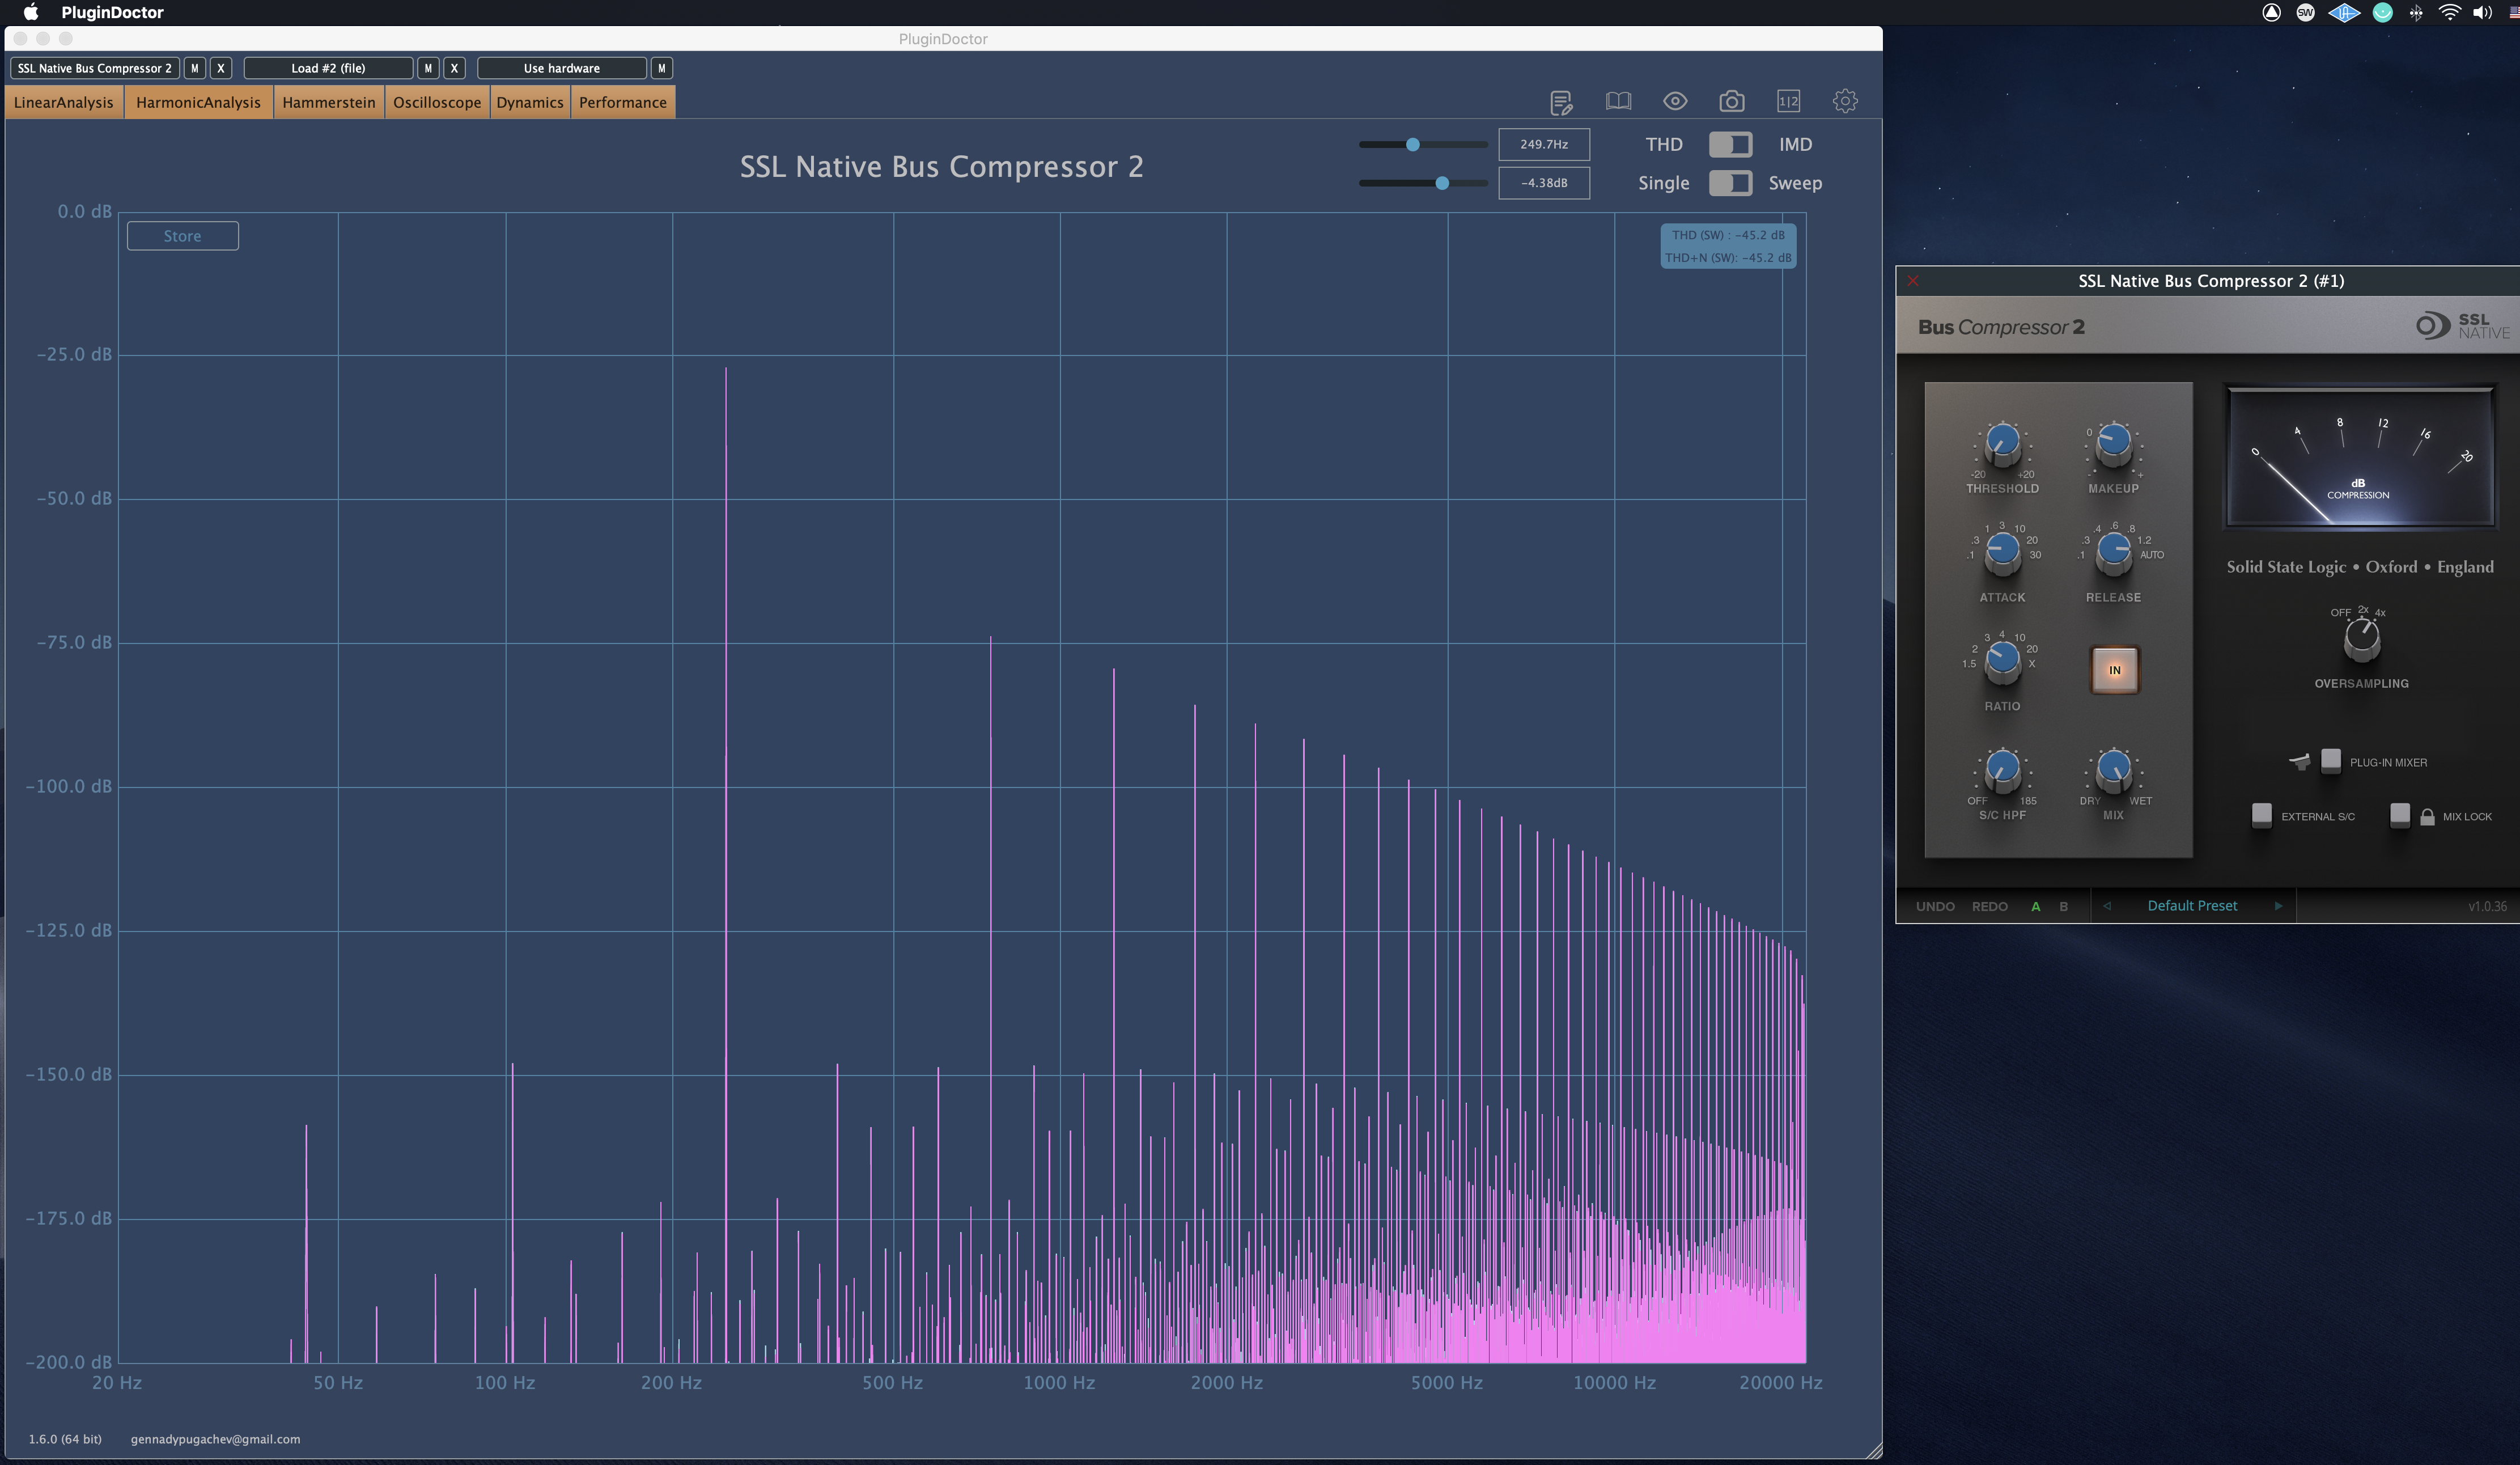The height and width of the screenshot is (1465, 2520).
Task: Toggle the EXTERNAL S/C switch
Action: click(x=2262, y=815)
